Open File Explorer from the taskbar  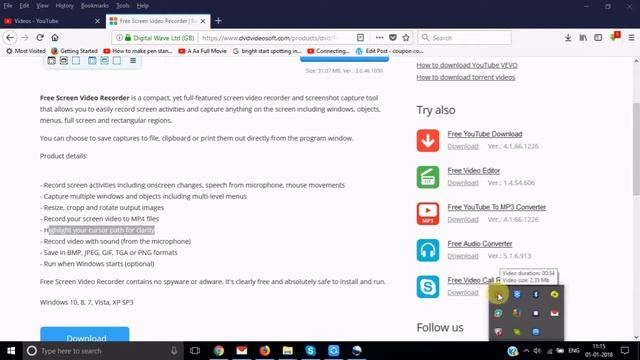pyautogui.click(x=288, y=351)
